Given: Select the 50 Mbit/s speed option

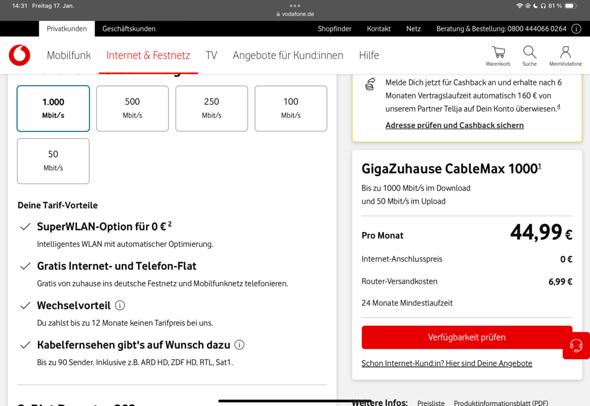Looking at the screenshot, I should pyautogui.click(x=53, y=161).
